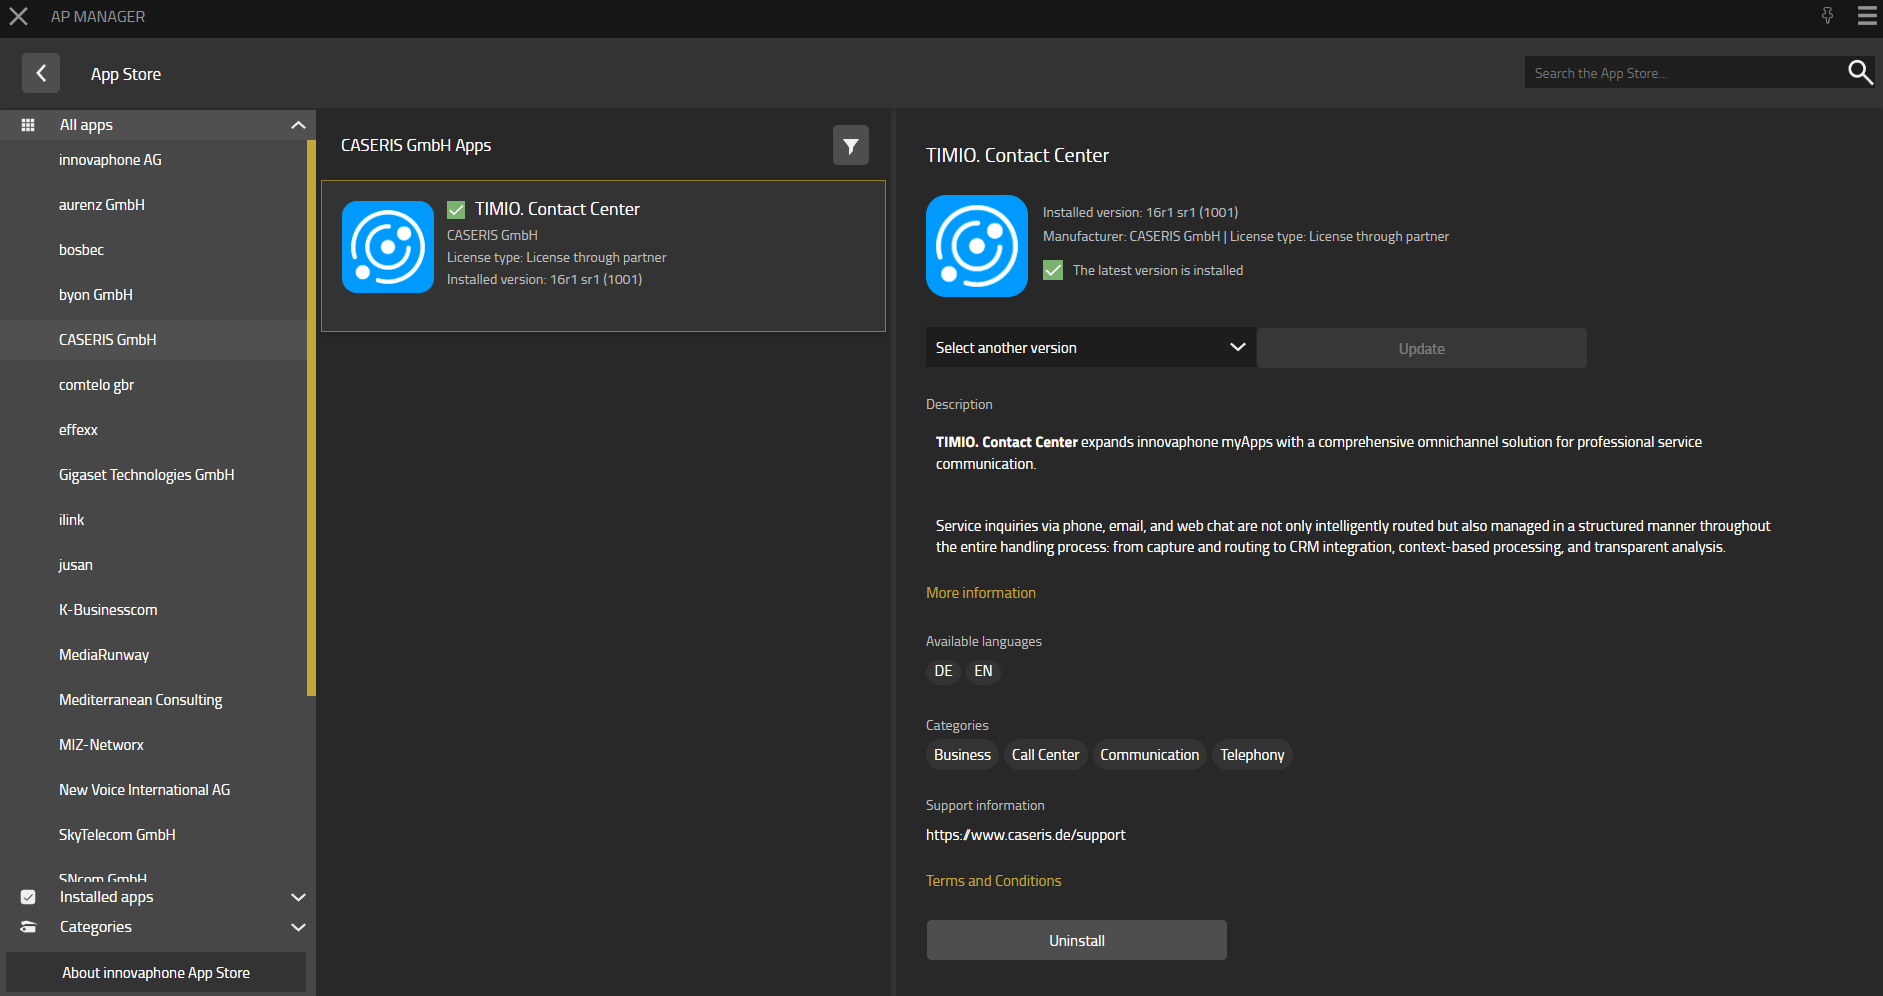The image size is (1883, 996).
Task: Select ilink in the vendor list
Action: (154, 520)
